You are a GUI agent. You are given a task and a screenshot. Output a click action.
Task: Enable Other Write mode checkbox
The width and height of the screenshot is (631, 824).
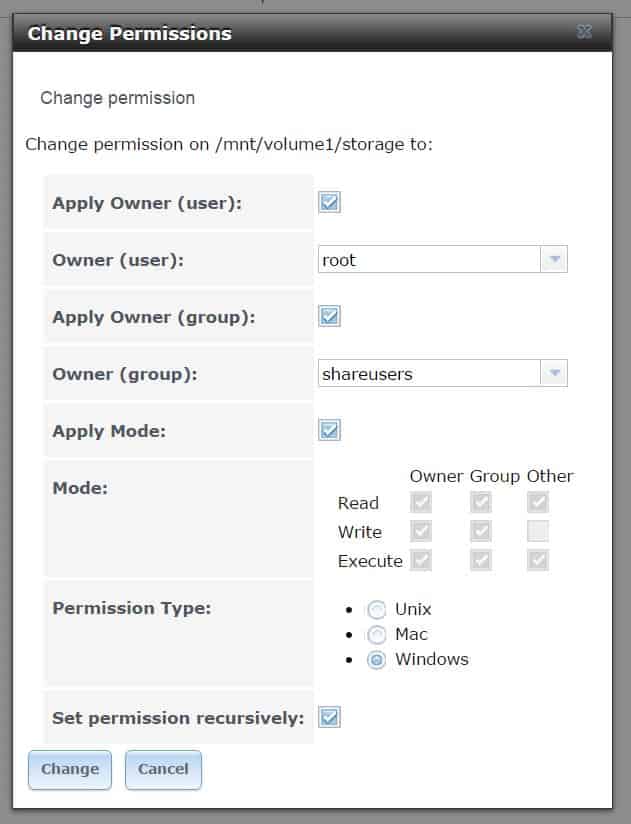pos(539,532)
